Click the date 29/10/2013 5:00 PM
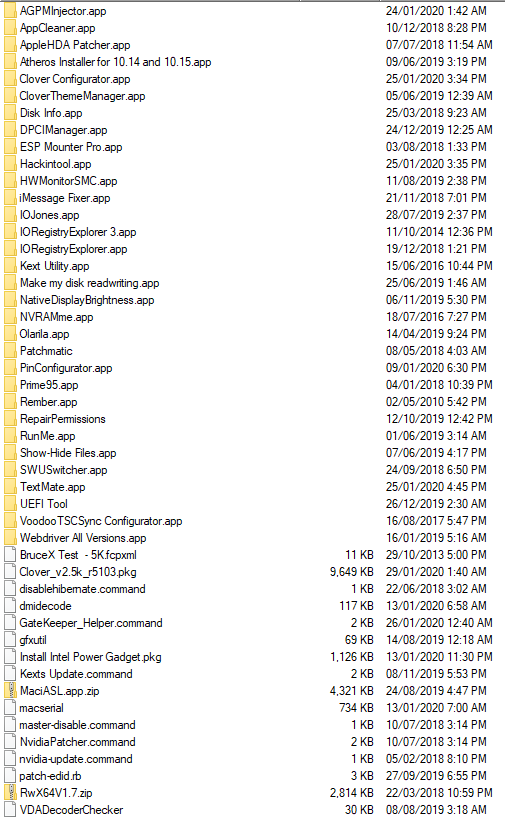This screenshot has height=822, width=505. pos(436,555)
